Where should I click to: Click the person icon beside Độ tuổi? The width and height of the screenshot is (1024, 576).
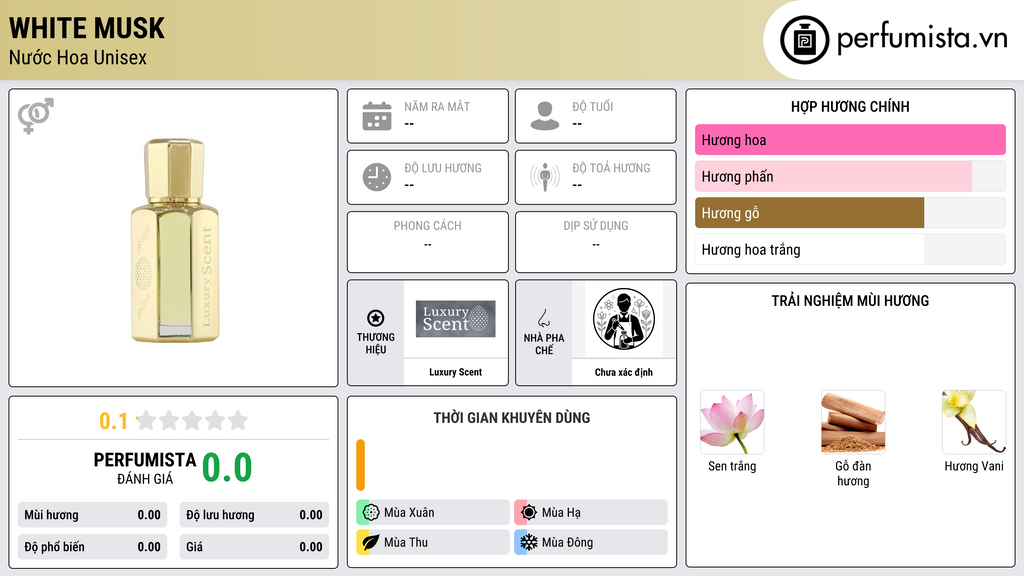coord(545,116)
